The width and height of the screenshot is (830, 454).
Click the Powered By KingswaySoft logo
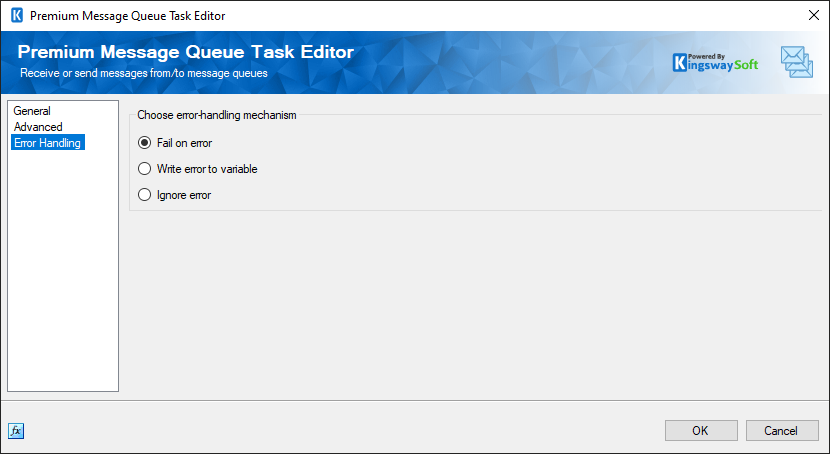[x=716, y=62]
